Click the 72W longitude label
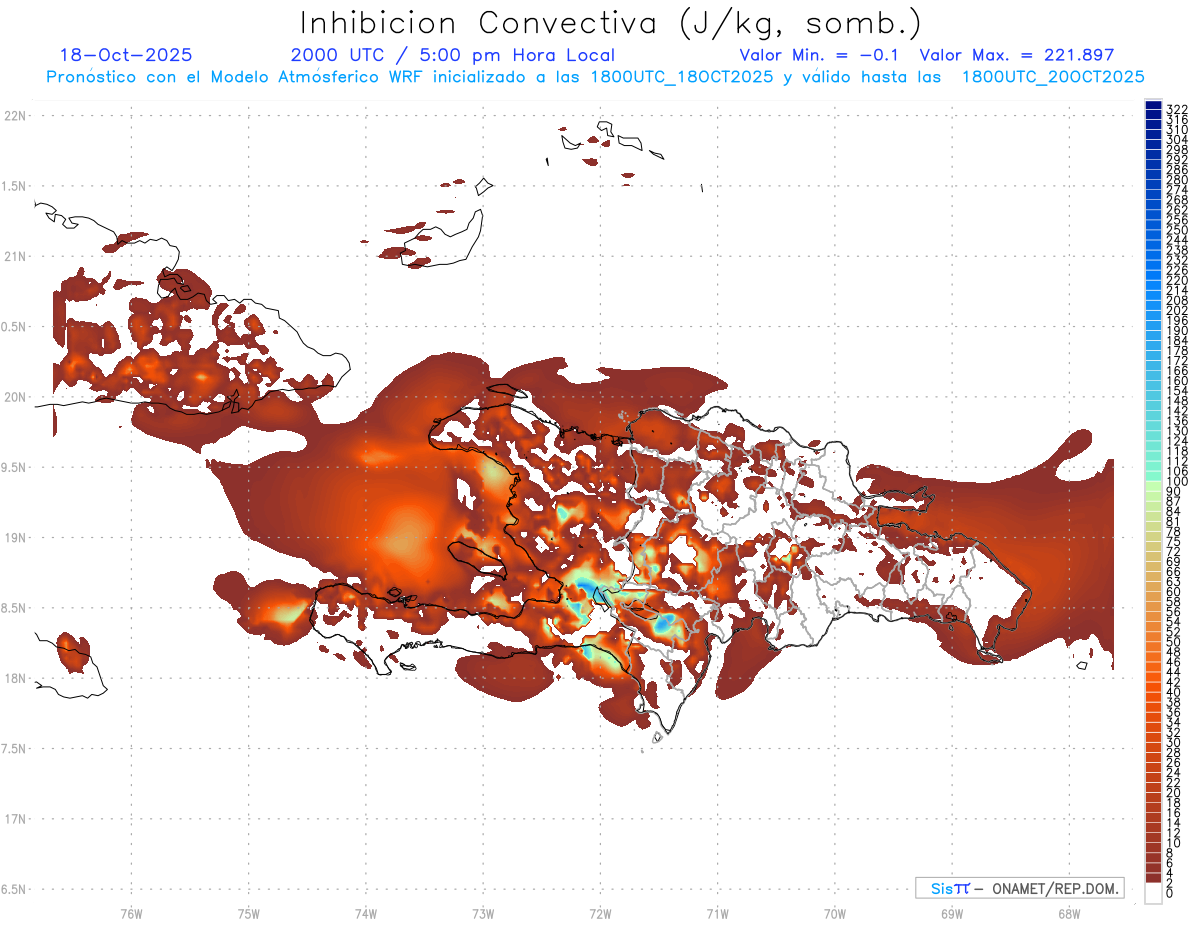 coord(600,913)
